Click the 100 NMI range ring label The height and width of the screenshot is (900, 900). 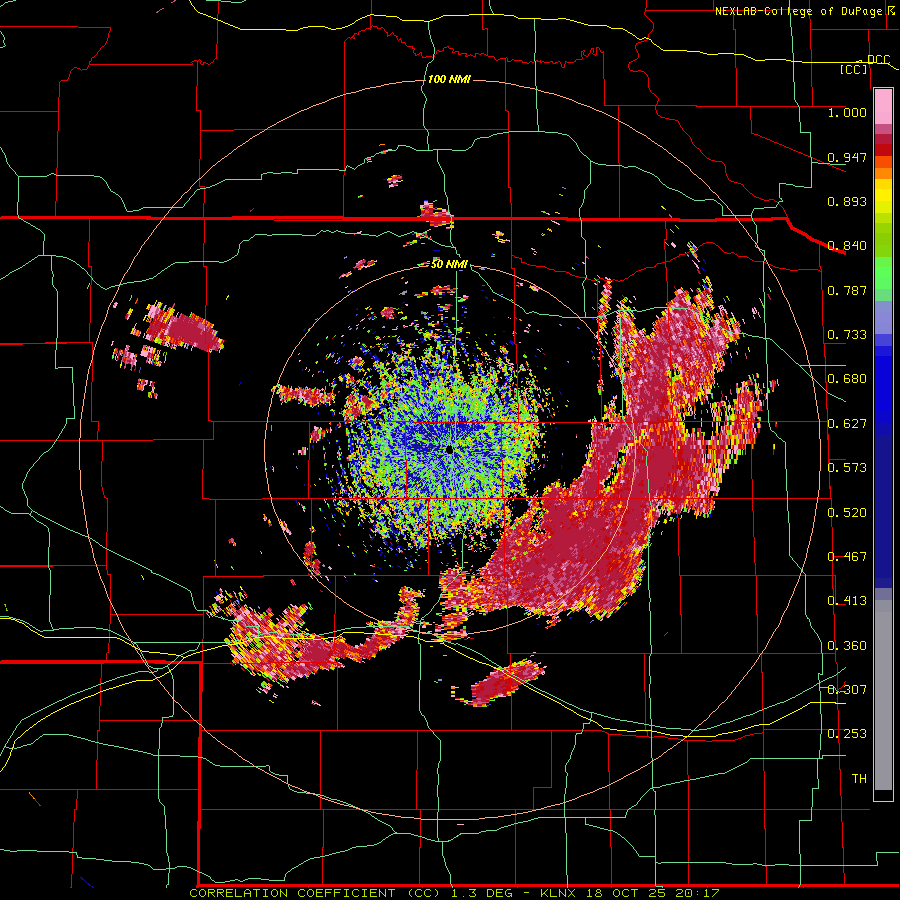pyautogui.click(x=449, y=79)
